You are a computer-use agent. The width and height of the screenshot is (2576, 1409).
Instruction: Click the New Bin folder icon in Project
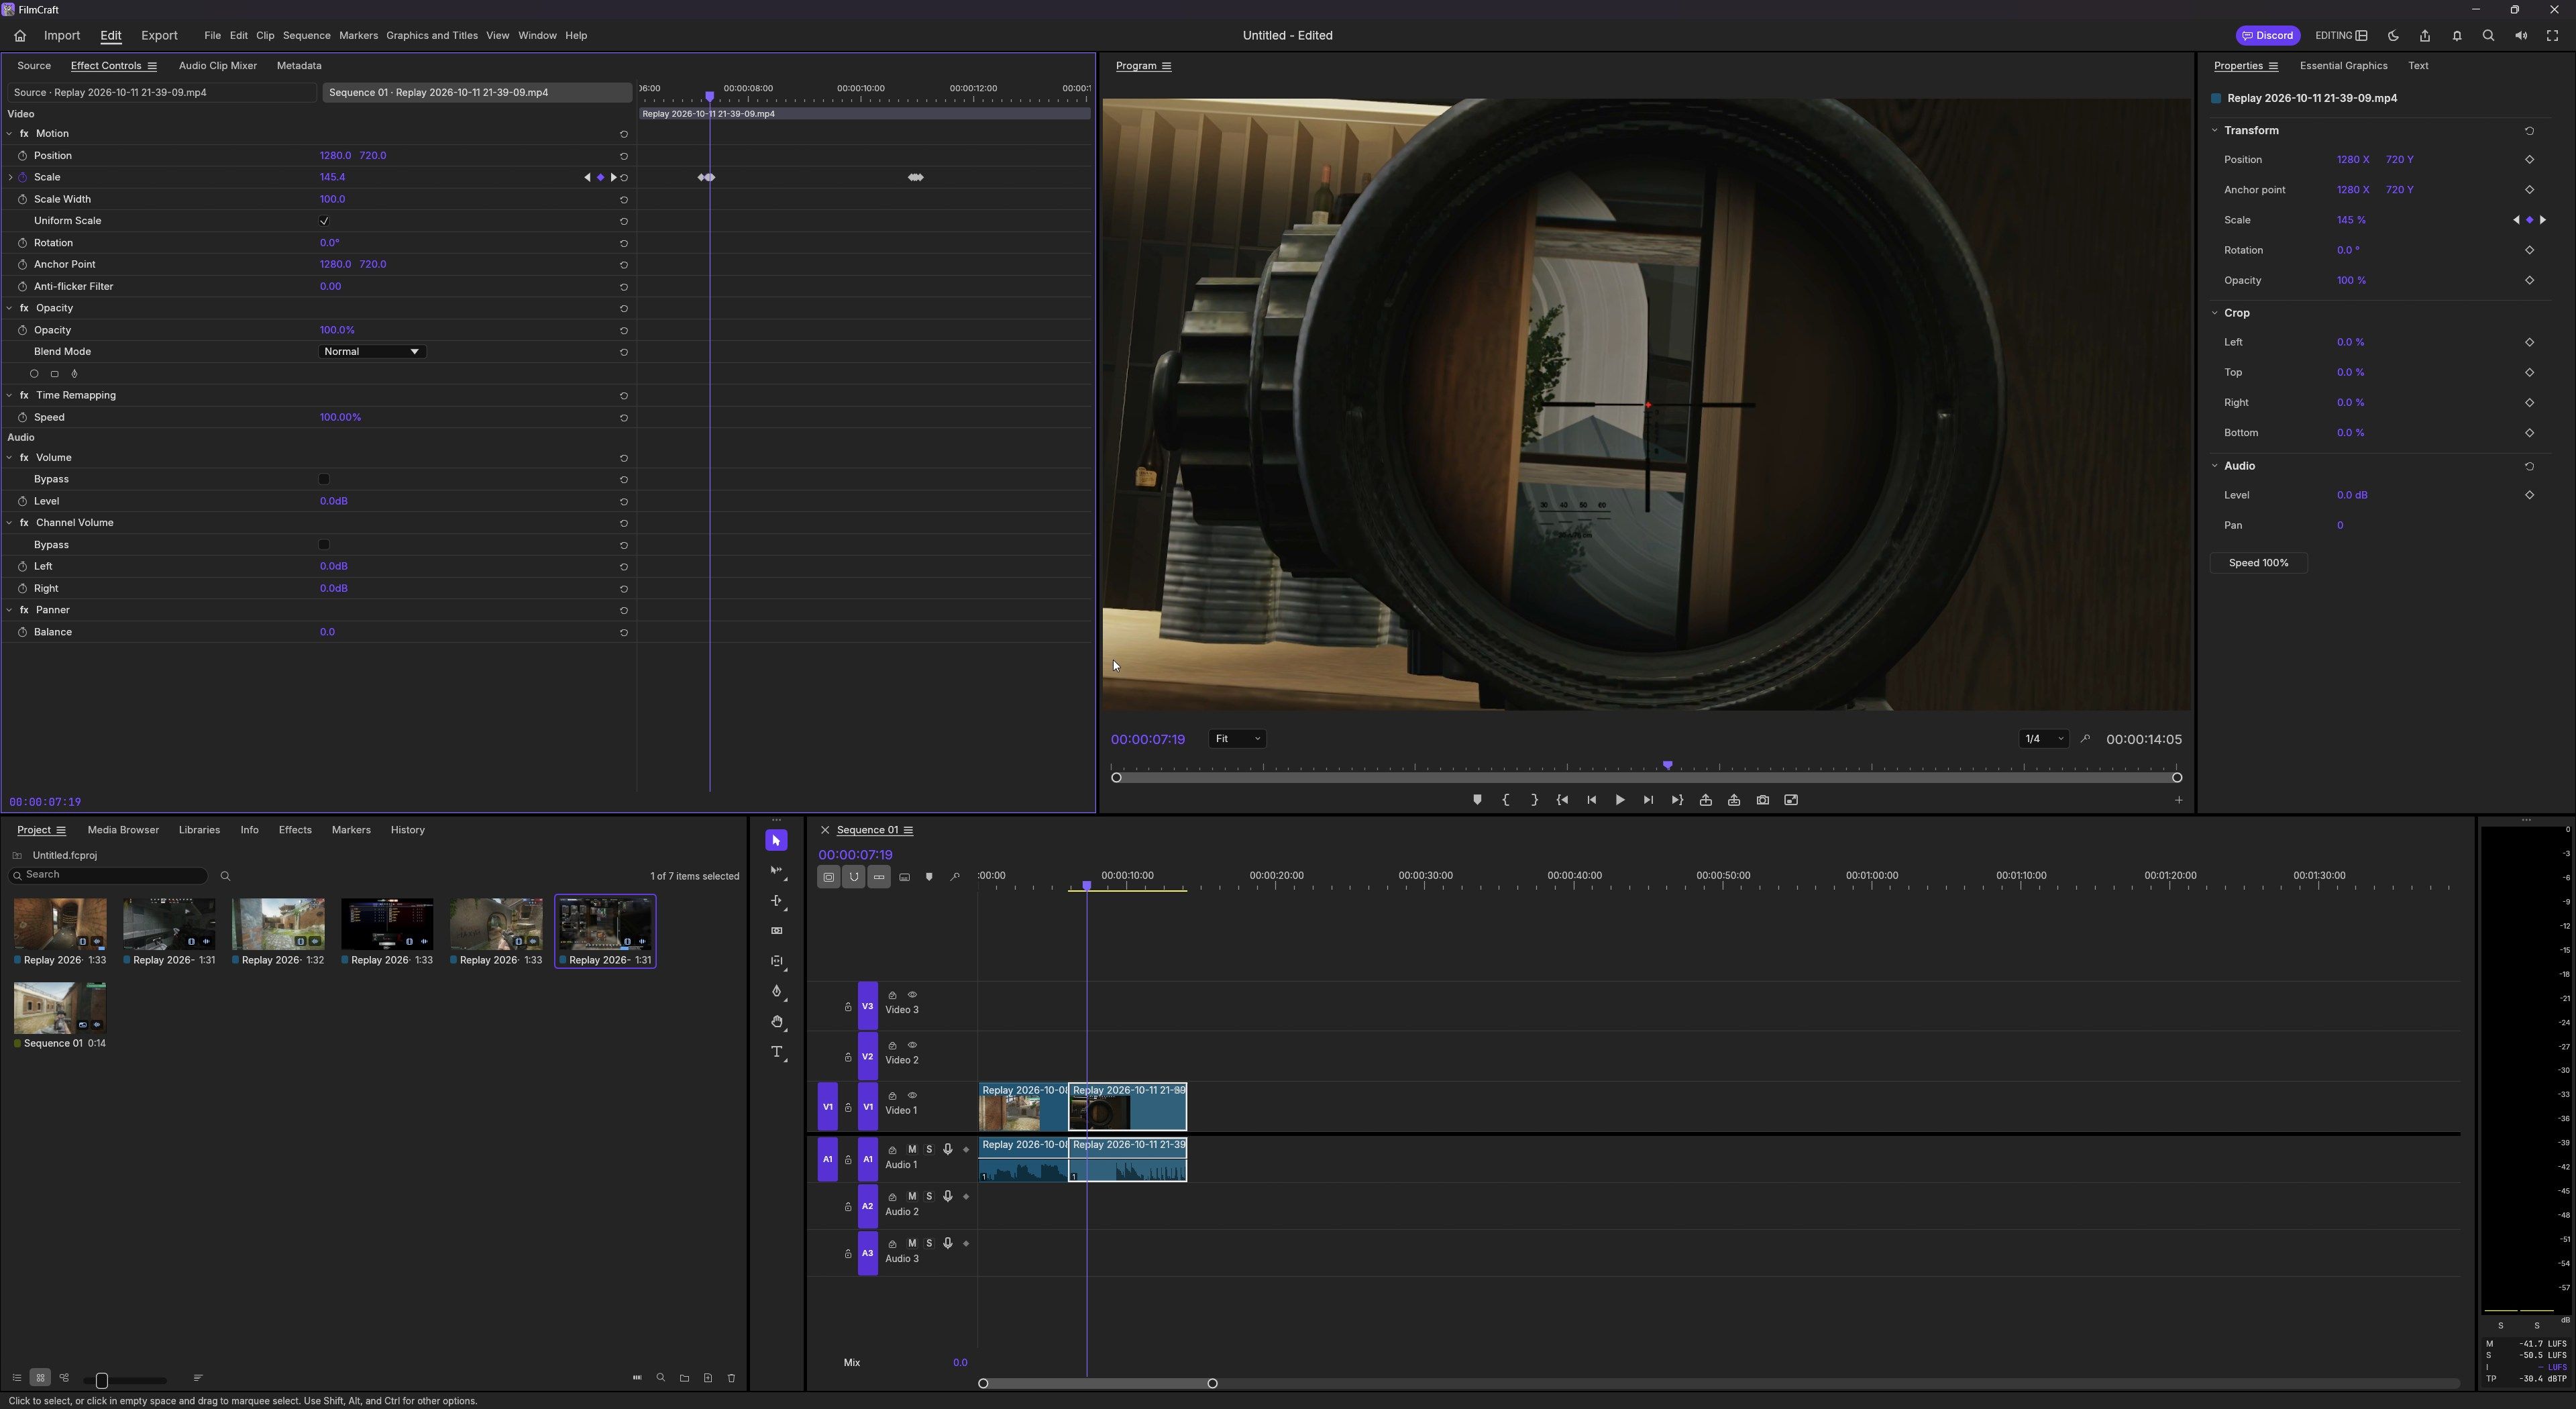684,1378
